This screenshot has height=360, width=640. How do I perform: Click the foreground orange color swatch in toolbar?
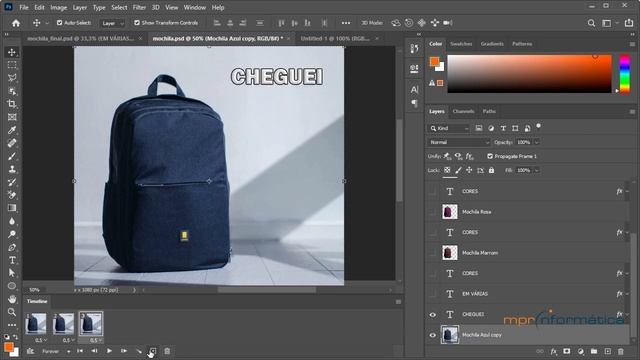(x=9, y=347)
